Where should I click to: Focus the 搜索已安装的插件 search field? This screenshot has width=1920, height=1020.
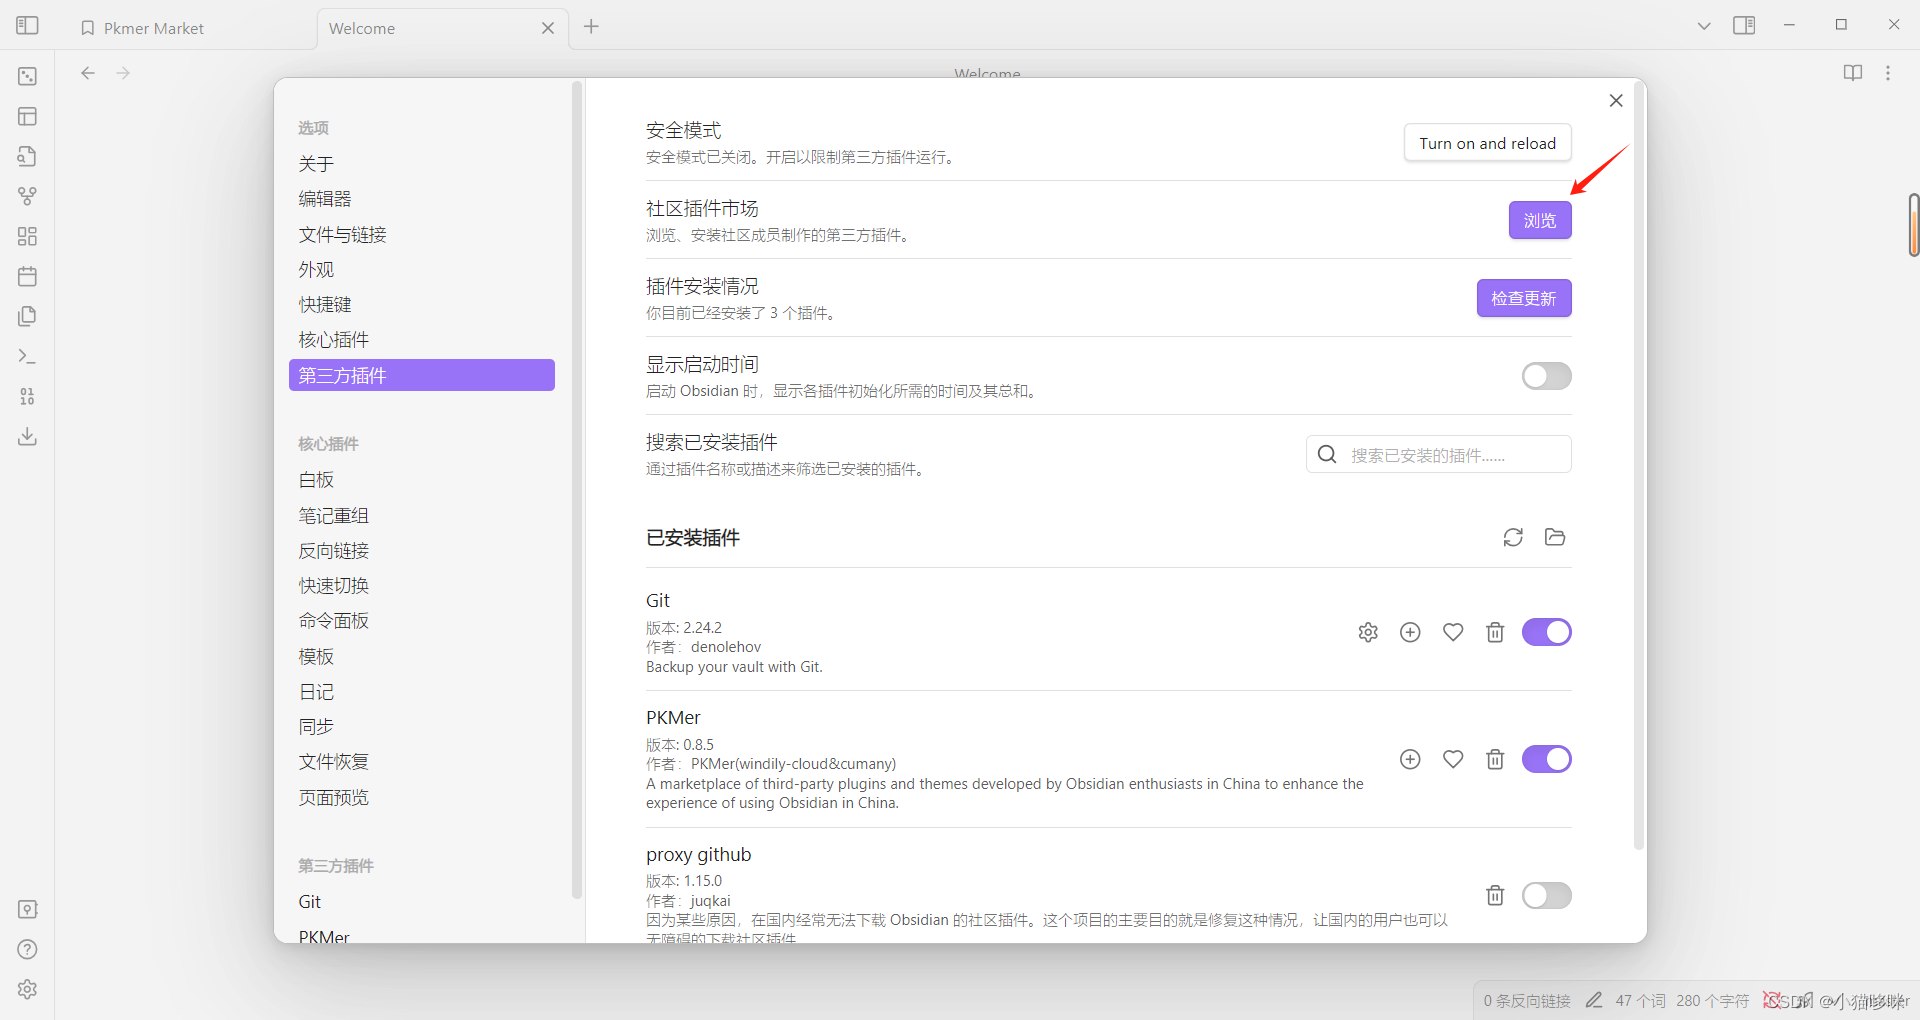coord(1438,454)
